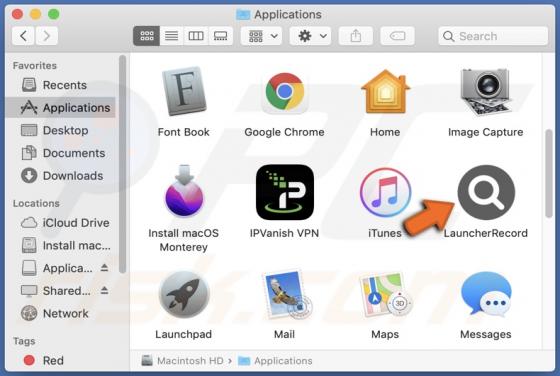Switch to column view
The image size is (560, 376).
tap(196, 36)
